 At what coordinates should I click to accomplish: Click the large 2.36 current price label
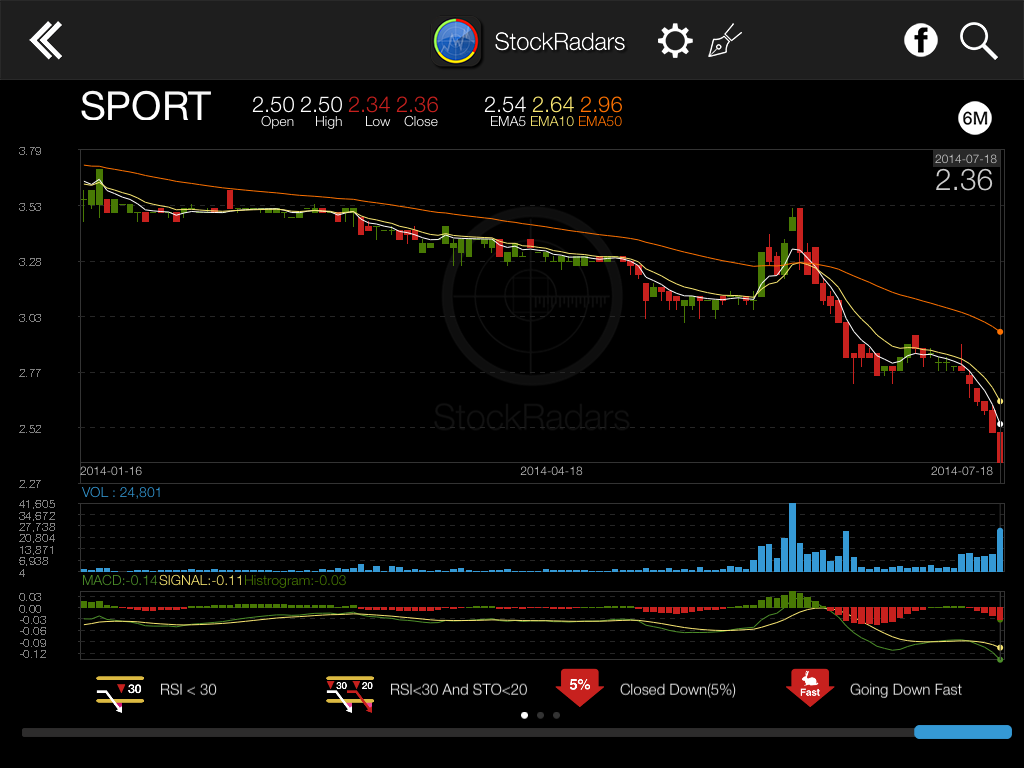coord(964,180)
